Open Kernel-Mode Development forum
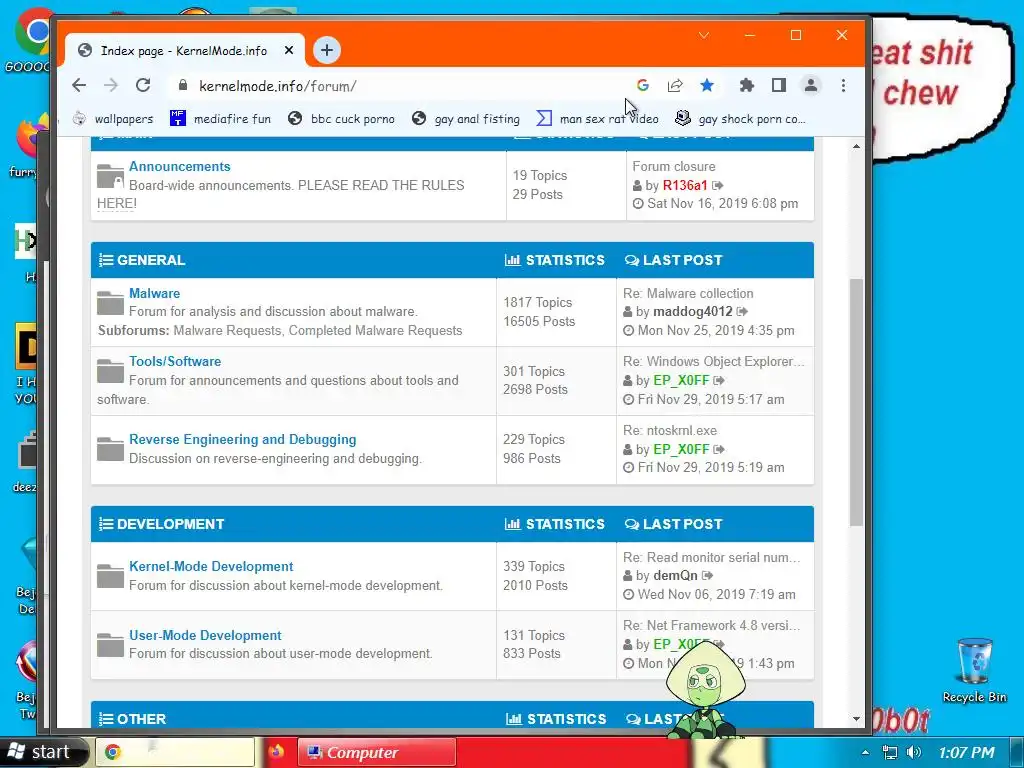The image size is (1024, 768). (211, 566)
